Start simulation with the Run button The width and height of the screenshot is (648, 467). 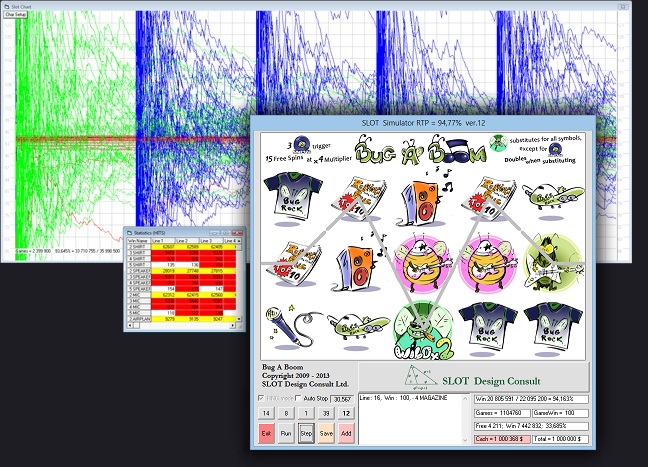click(286, 434)
